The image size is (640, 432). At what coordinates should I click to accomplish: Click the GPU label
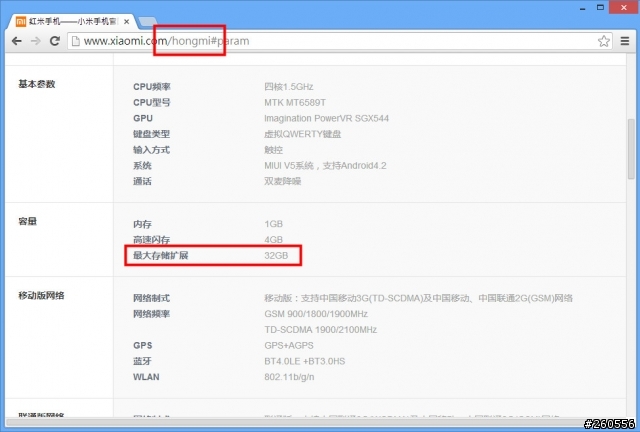pyautogui.click(x=143, y=118)
